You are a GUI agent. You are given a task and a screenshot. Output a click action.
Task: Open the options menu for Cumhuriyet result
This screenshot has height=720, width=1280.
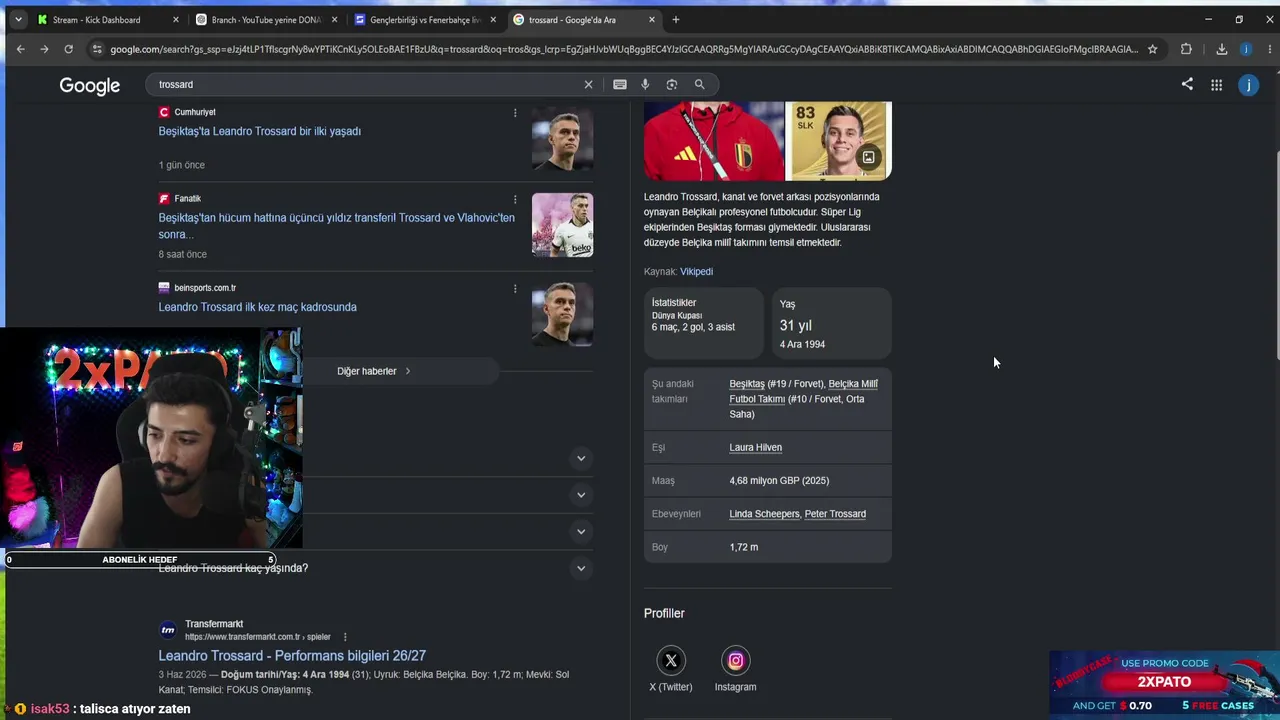coord(515,113)
